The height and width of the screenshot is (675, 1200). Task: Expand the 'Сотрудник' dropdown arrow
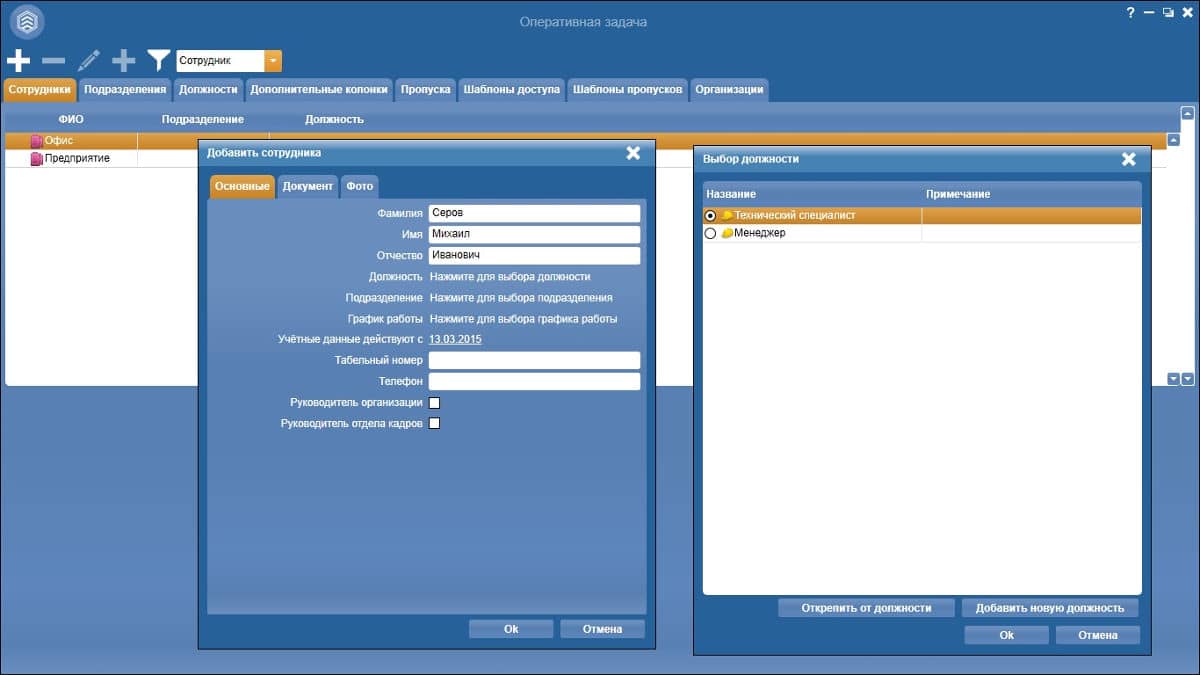click(x=273, y=61)
